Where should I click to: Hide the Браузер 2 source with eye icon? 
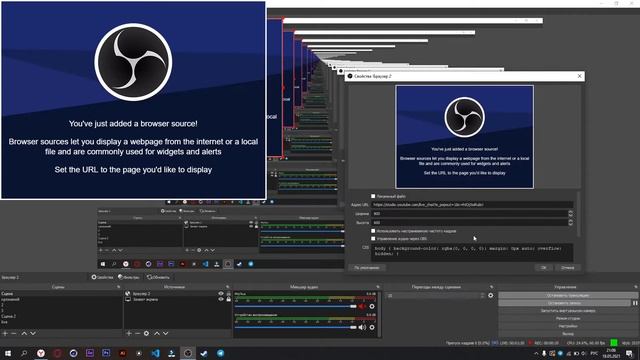pyautogui.click(x=221, y=293)
